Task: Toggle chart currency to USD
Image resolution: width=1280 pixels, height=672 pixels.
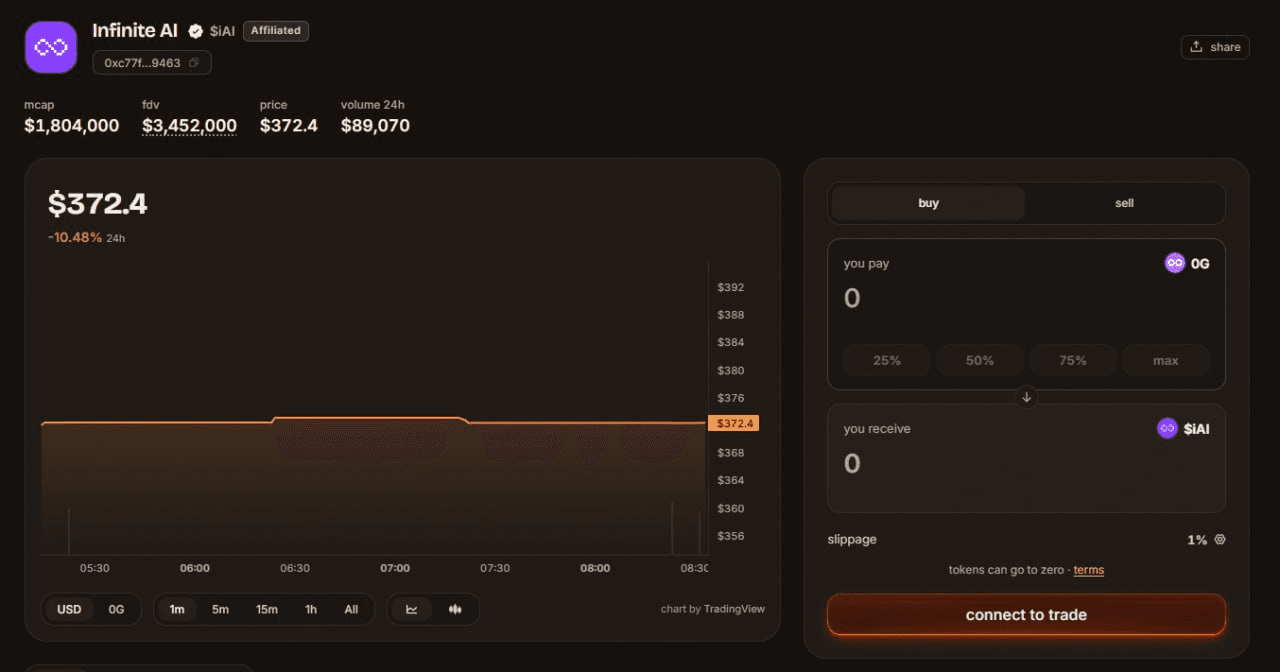Action: [69, 609]
